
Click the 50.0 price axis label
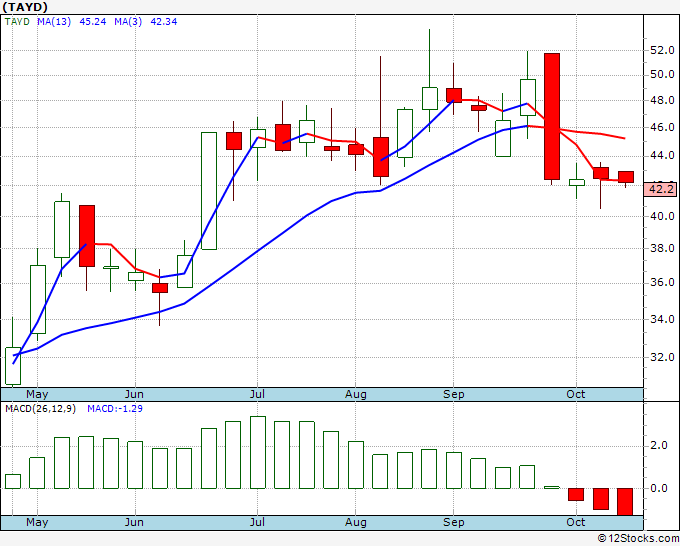coord(662,75)
